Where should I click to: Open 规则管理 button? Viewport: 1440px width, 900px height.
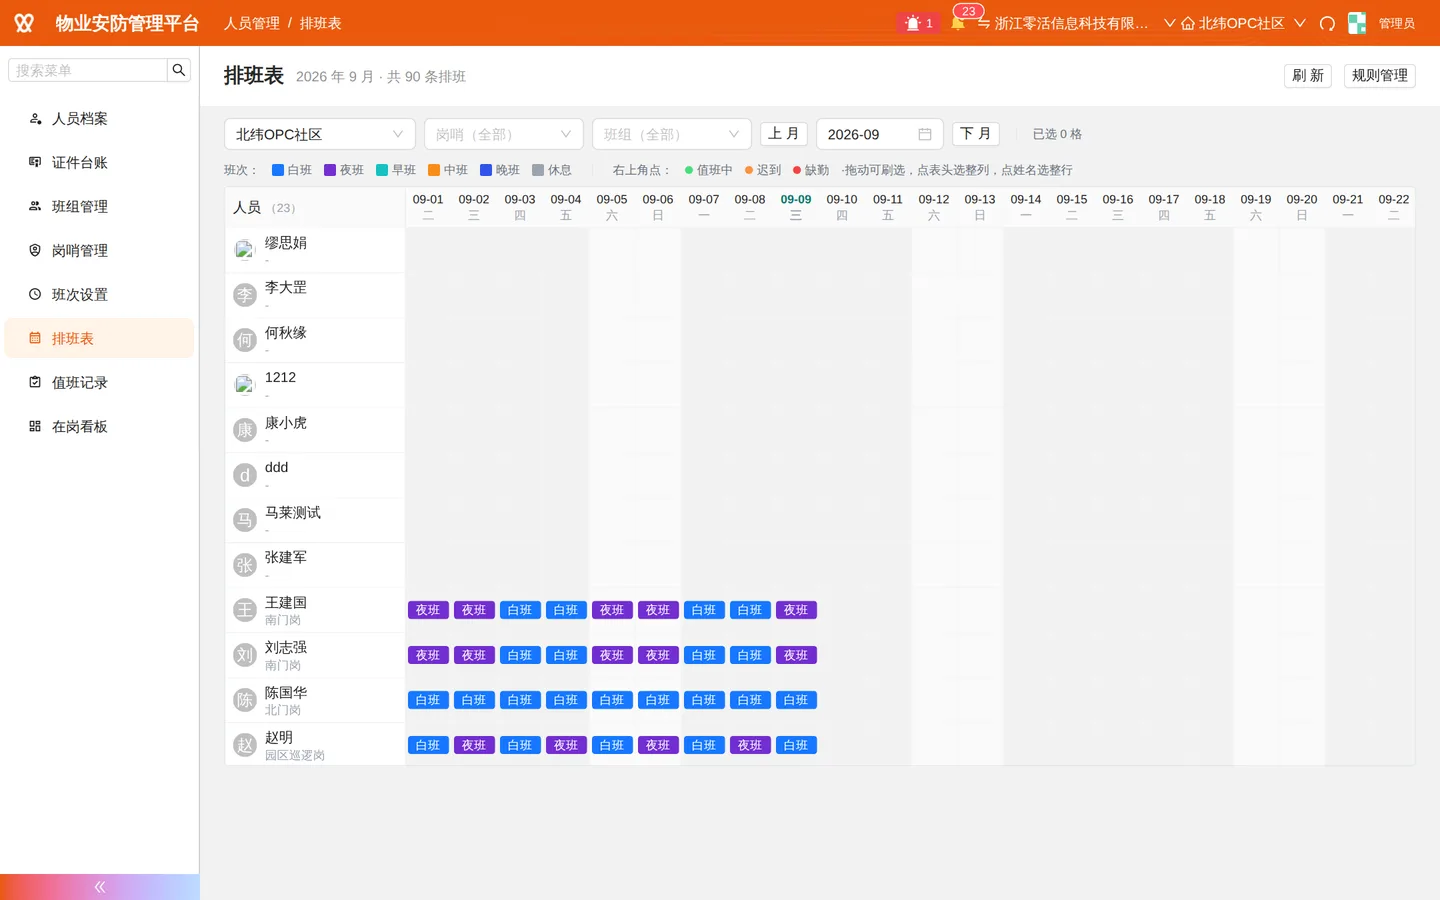click(x=1380, y=76)
